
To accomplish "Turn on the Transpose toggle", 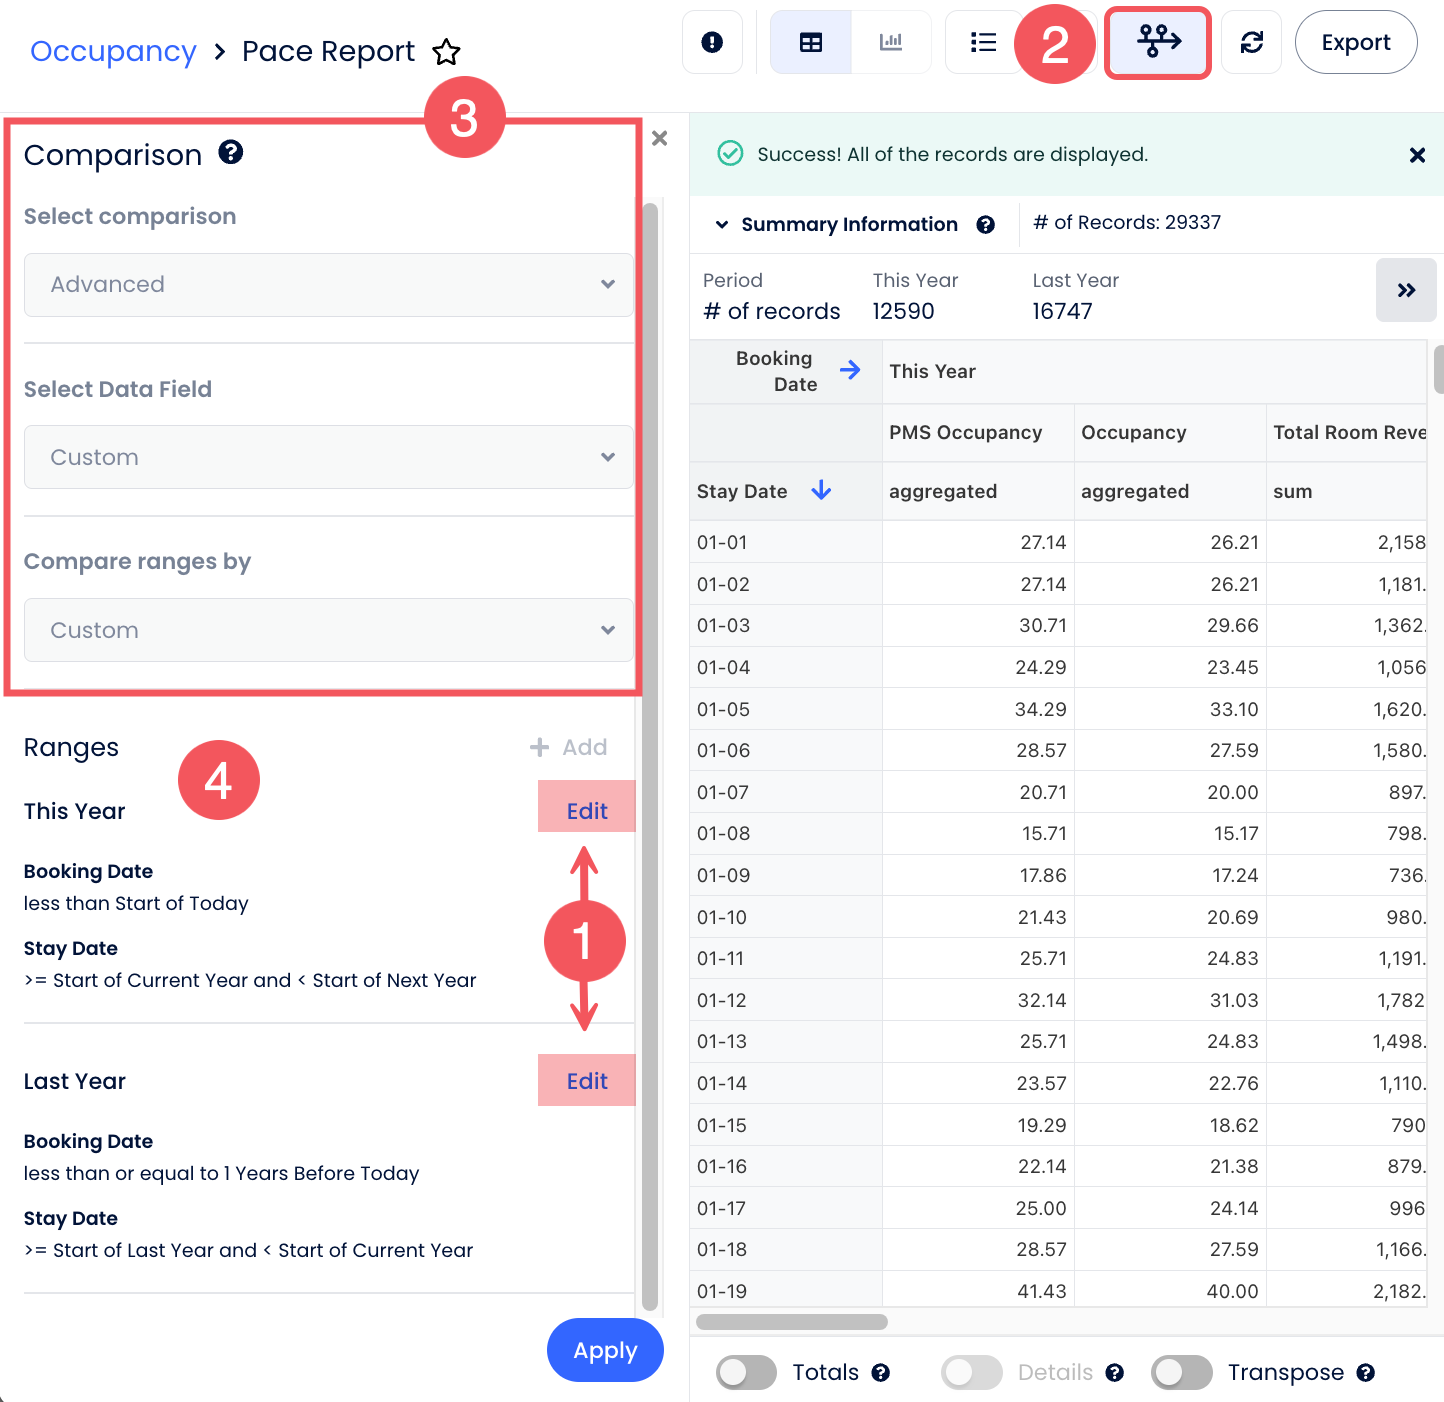I will (1181, 1372).
